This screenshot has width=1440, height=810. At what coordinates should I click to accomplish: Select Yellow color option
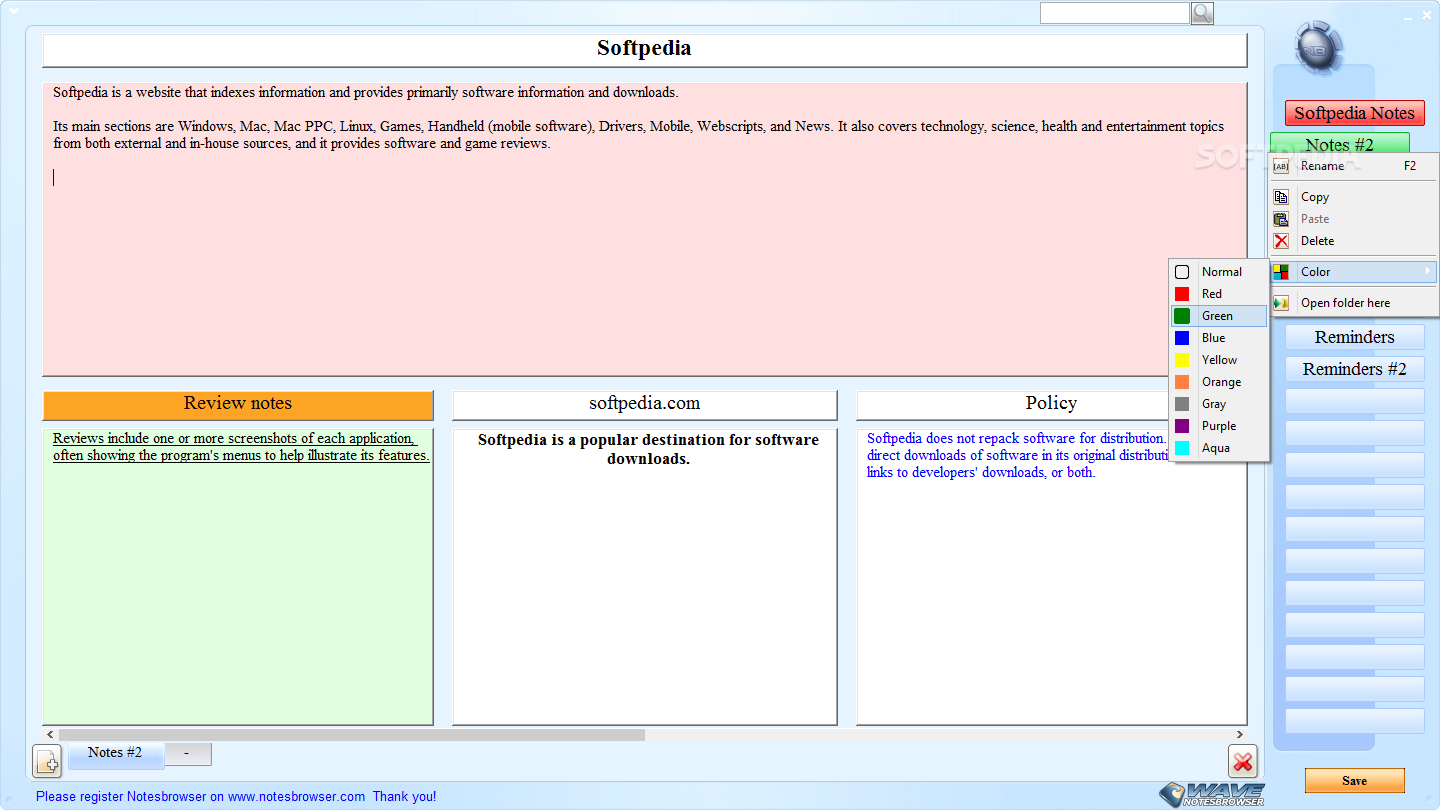click(1219, 360)
